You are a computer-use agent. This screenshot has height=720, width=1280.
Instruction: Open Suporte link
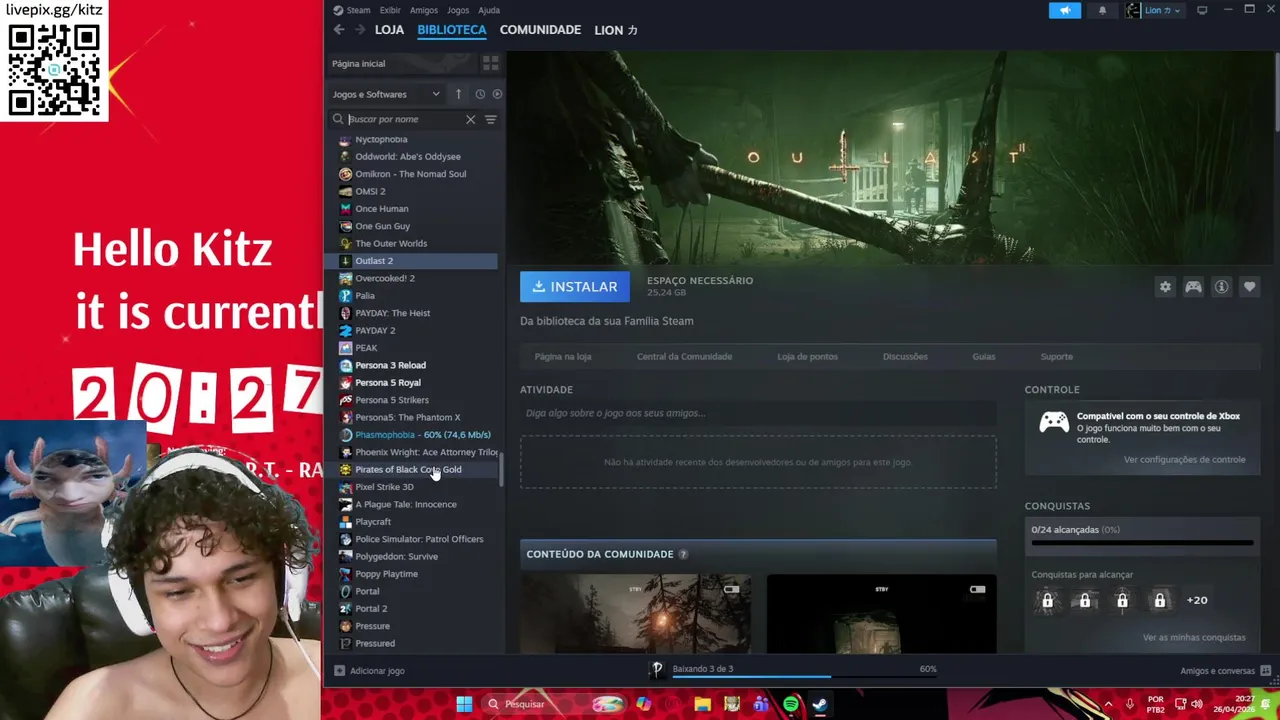(1056, 356)
